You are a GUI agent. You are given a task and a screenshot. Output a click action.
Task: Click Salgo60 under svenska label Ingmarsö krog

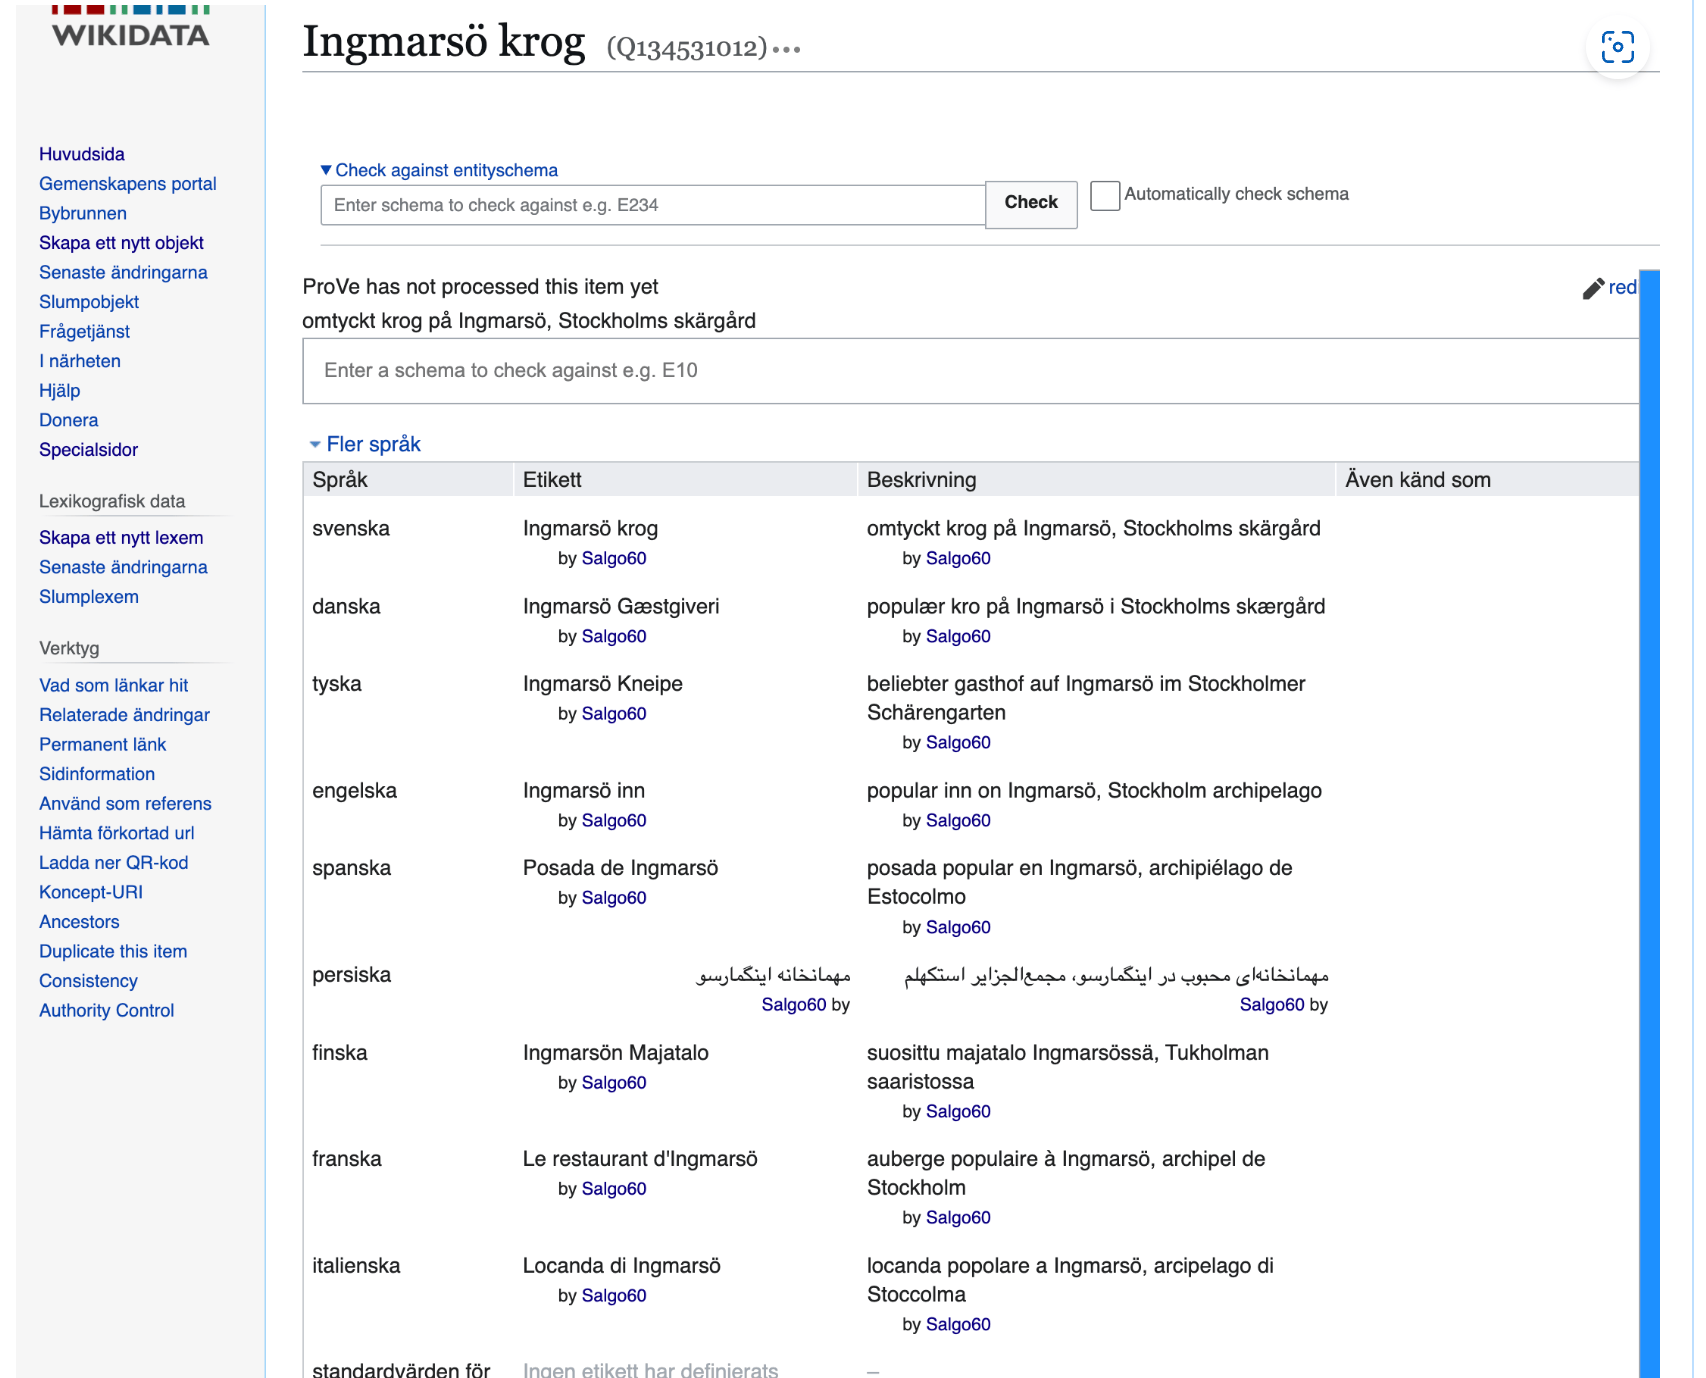pyautogui.click(x=613, y=558)
